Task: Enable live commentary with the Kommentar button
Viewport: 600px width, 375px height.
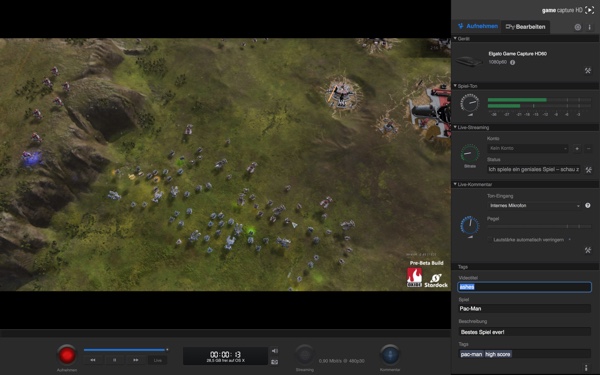Action: coord(390,355)
